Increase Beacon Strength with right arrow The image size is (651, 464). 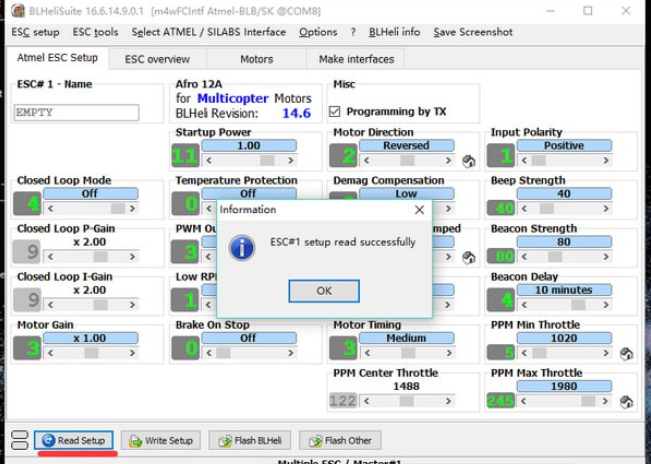[606, 256]
